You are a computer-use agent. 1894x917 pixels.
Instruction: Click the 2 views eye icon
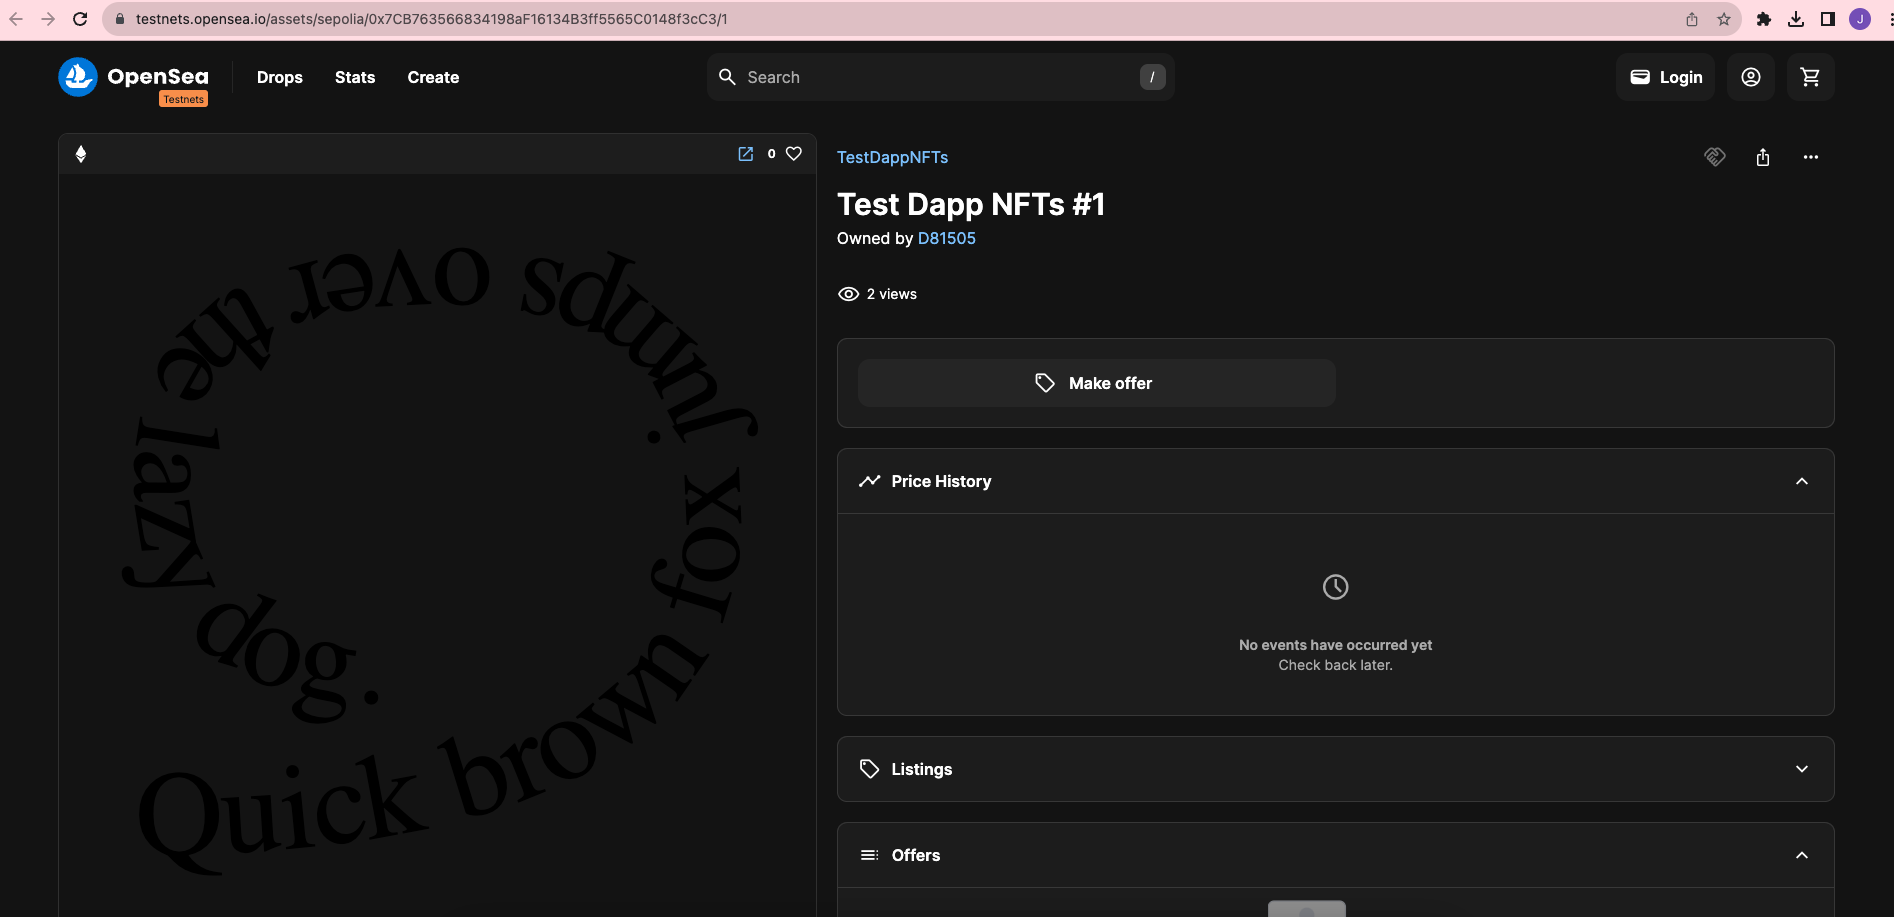tap(848, 294)
